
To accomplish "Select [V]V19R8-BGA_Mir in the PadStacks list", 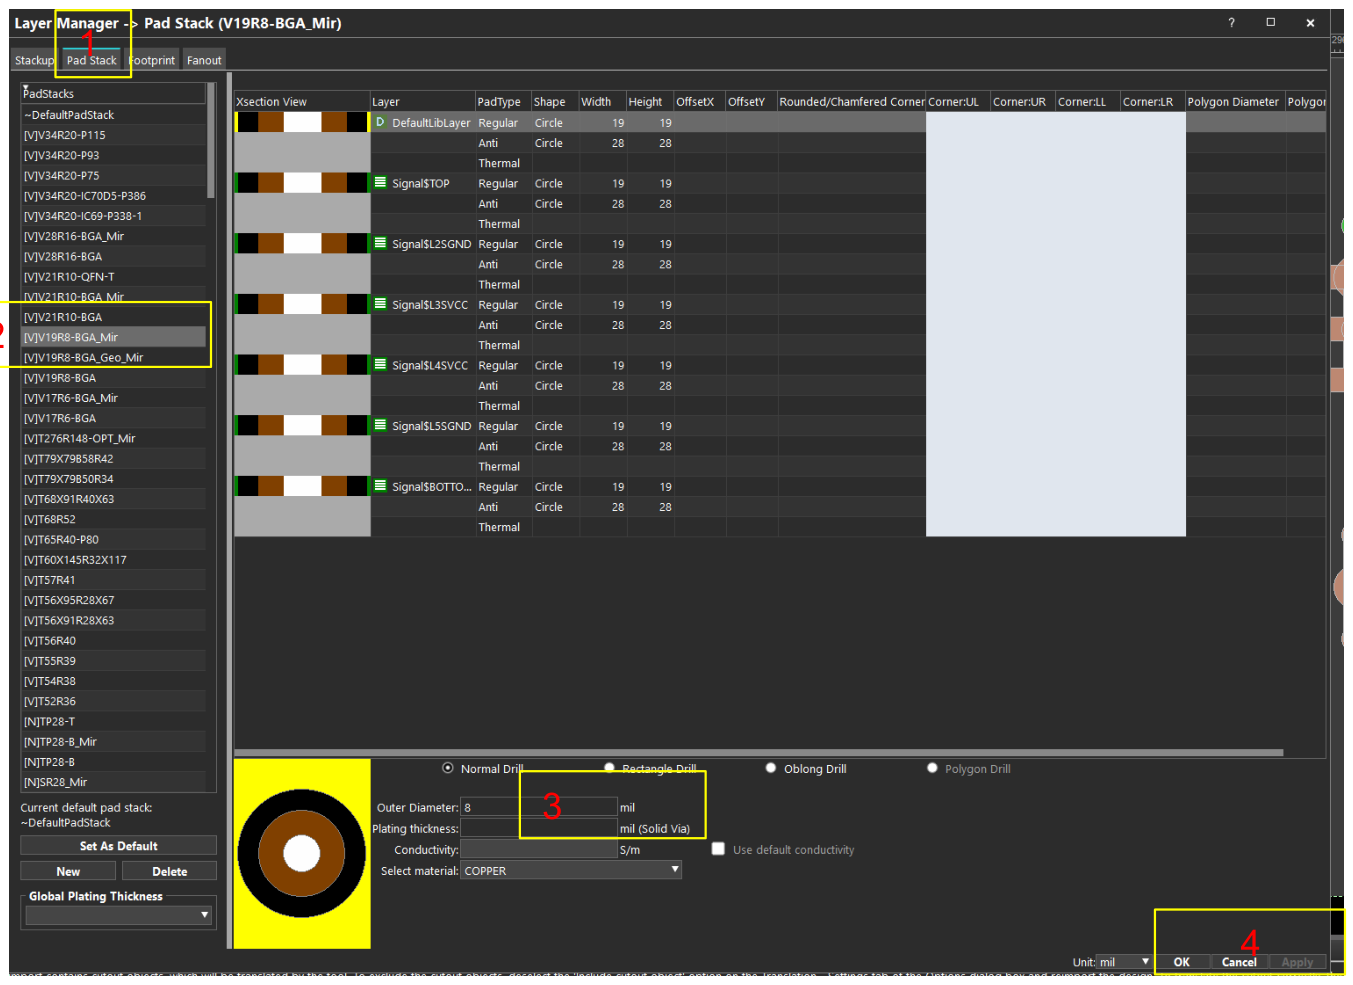I will 113,337.
